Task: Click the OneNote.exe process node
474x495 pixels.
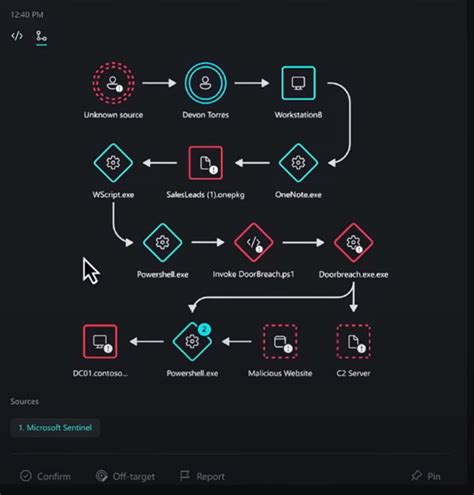Action: tap(298, 163)
